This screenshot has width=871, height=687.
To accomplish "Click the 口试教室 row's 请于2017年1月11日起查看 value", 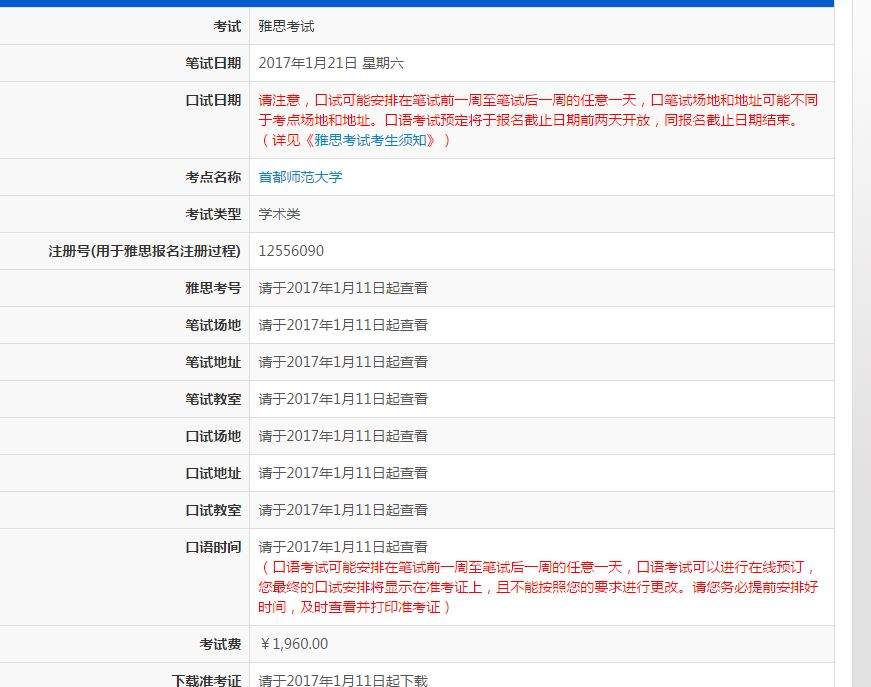I will tap(343, 510).
